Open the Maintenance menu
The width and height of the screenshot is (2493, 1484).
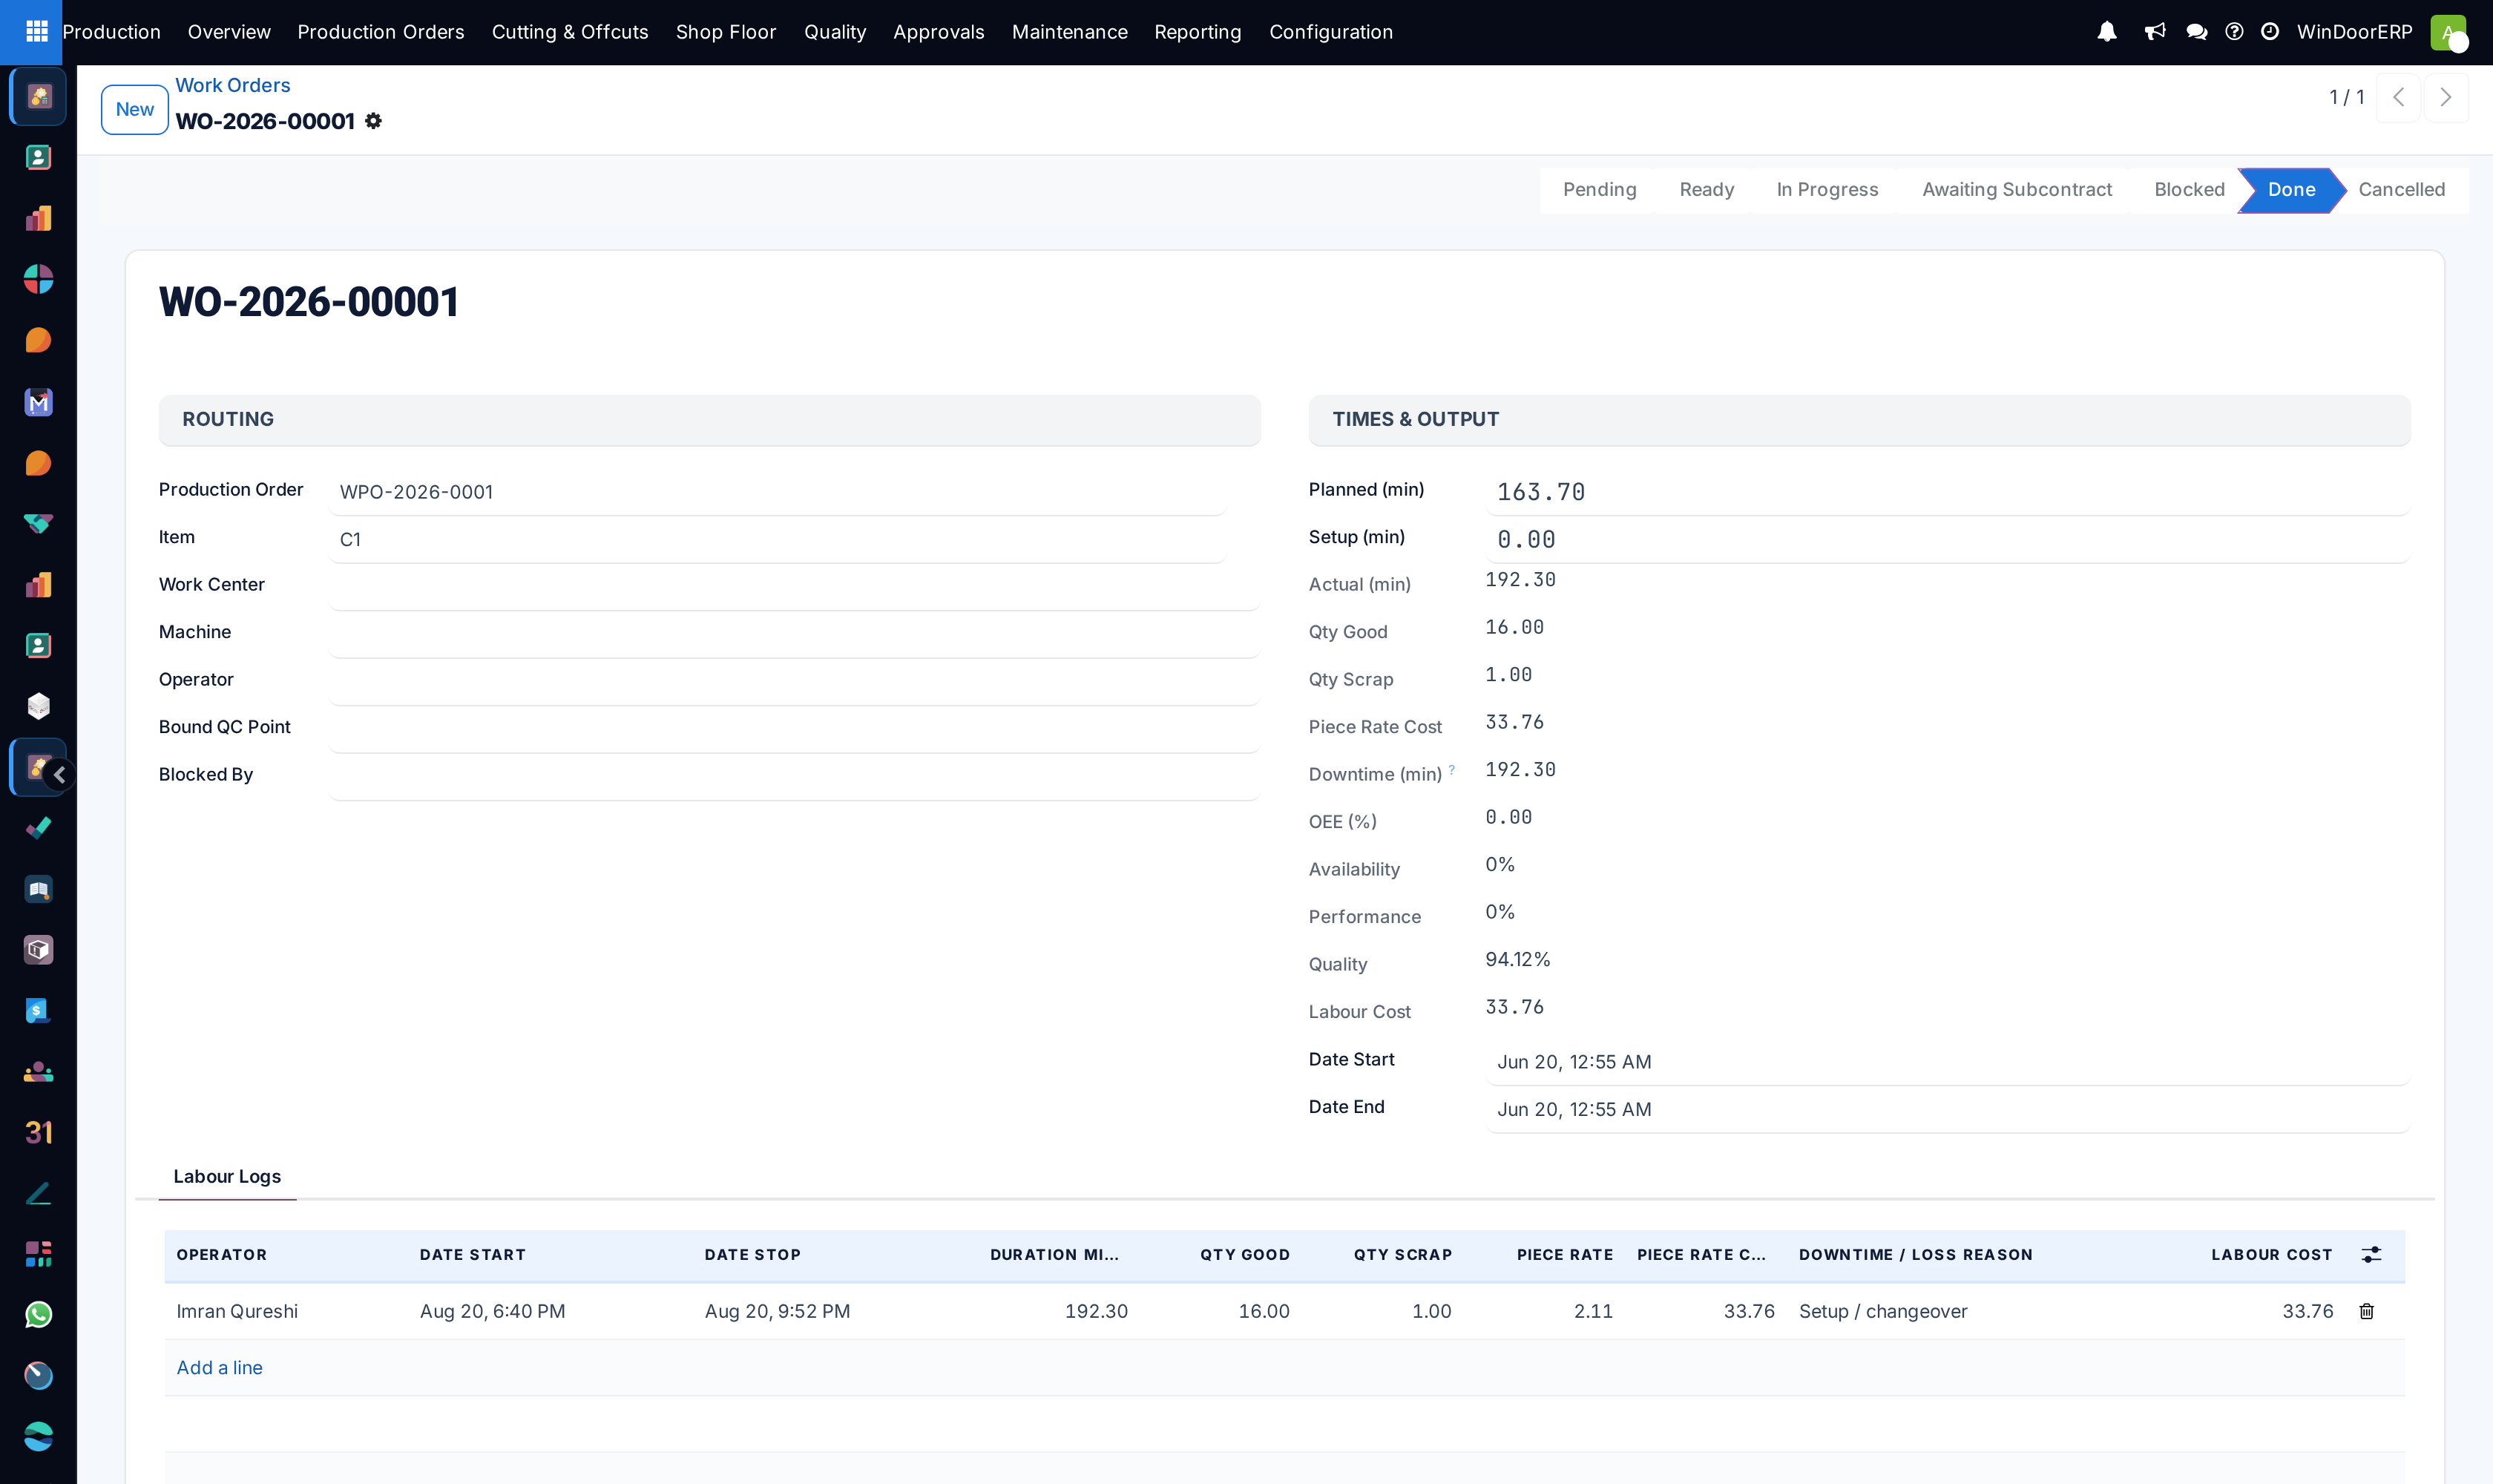(x=1070, y=32)
